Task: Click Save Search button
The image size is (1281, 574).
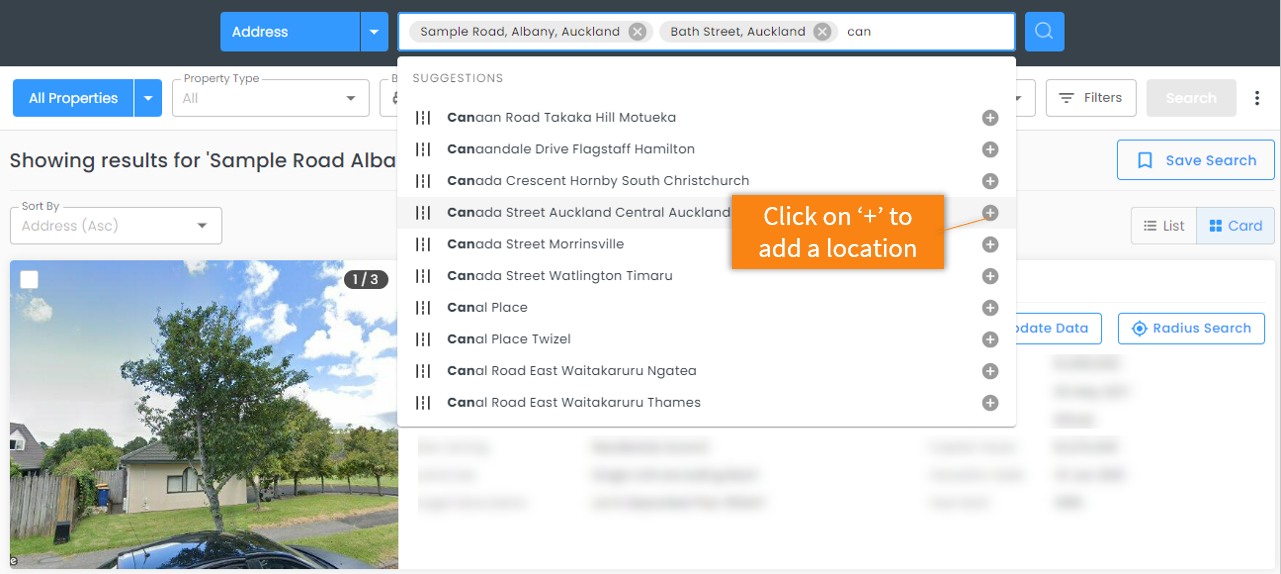Action: (x=1196, y=160)
